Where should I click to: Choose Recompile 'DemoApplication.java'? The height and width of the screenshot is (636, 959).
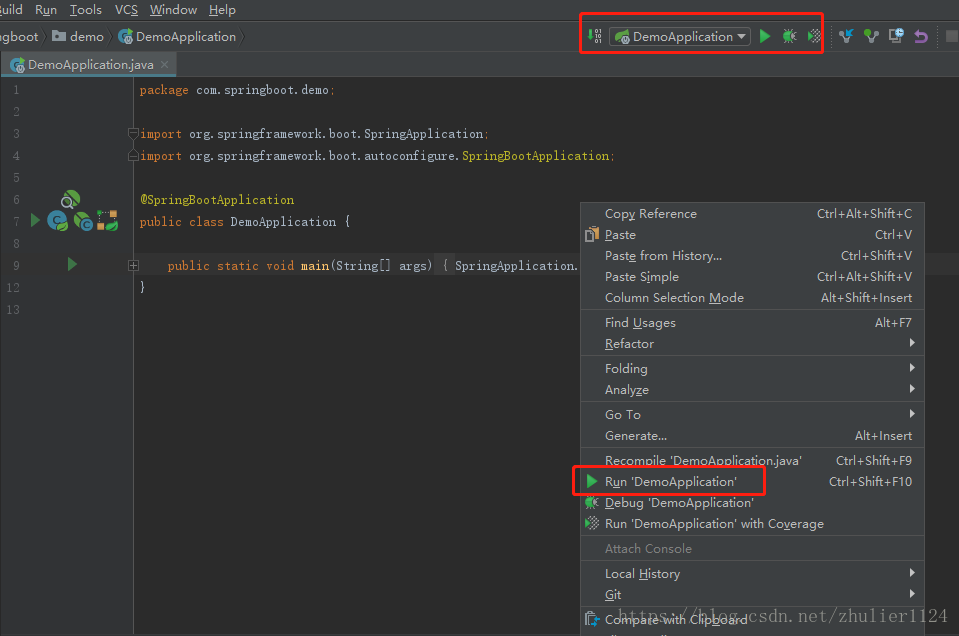(752, 460)
